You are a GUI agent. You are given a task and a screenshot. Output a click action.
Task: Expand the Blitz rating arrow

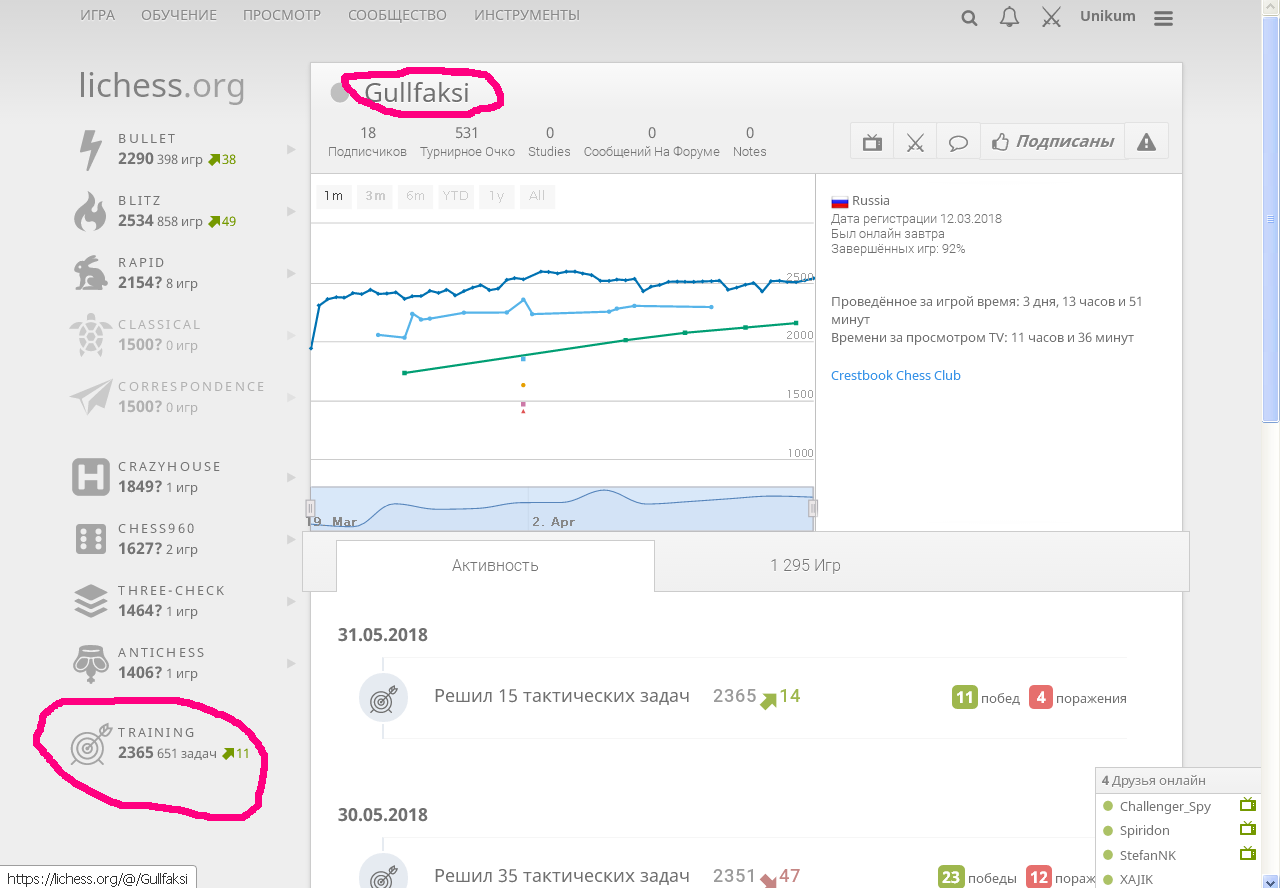[x=291, y=212]
